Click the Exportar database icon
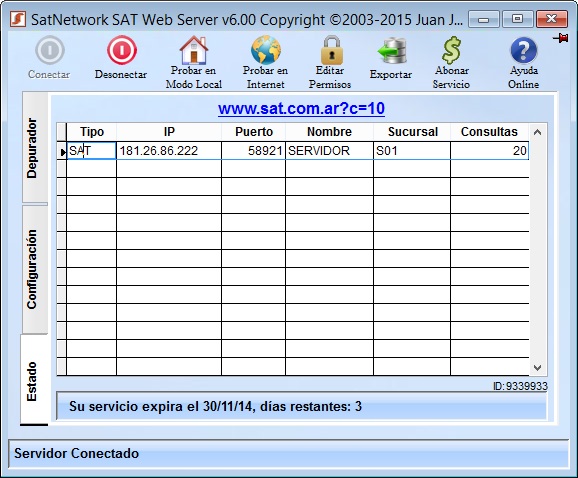The height and width of the screenshot is (478, 578). pos(392,50)
